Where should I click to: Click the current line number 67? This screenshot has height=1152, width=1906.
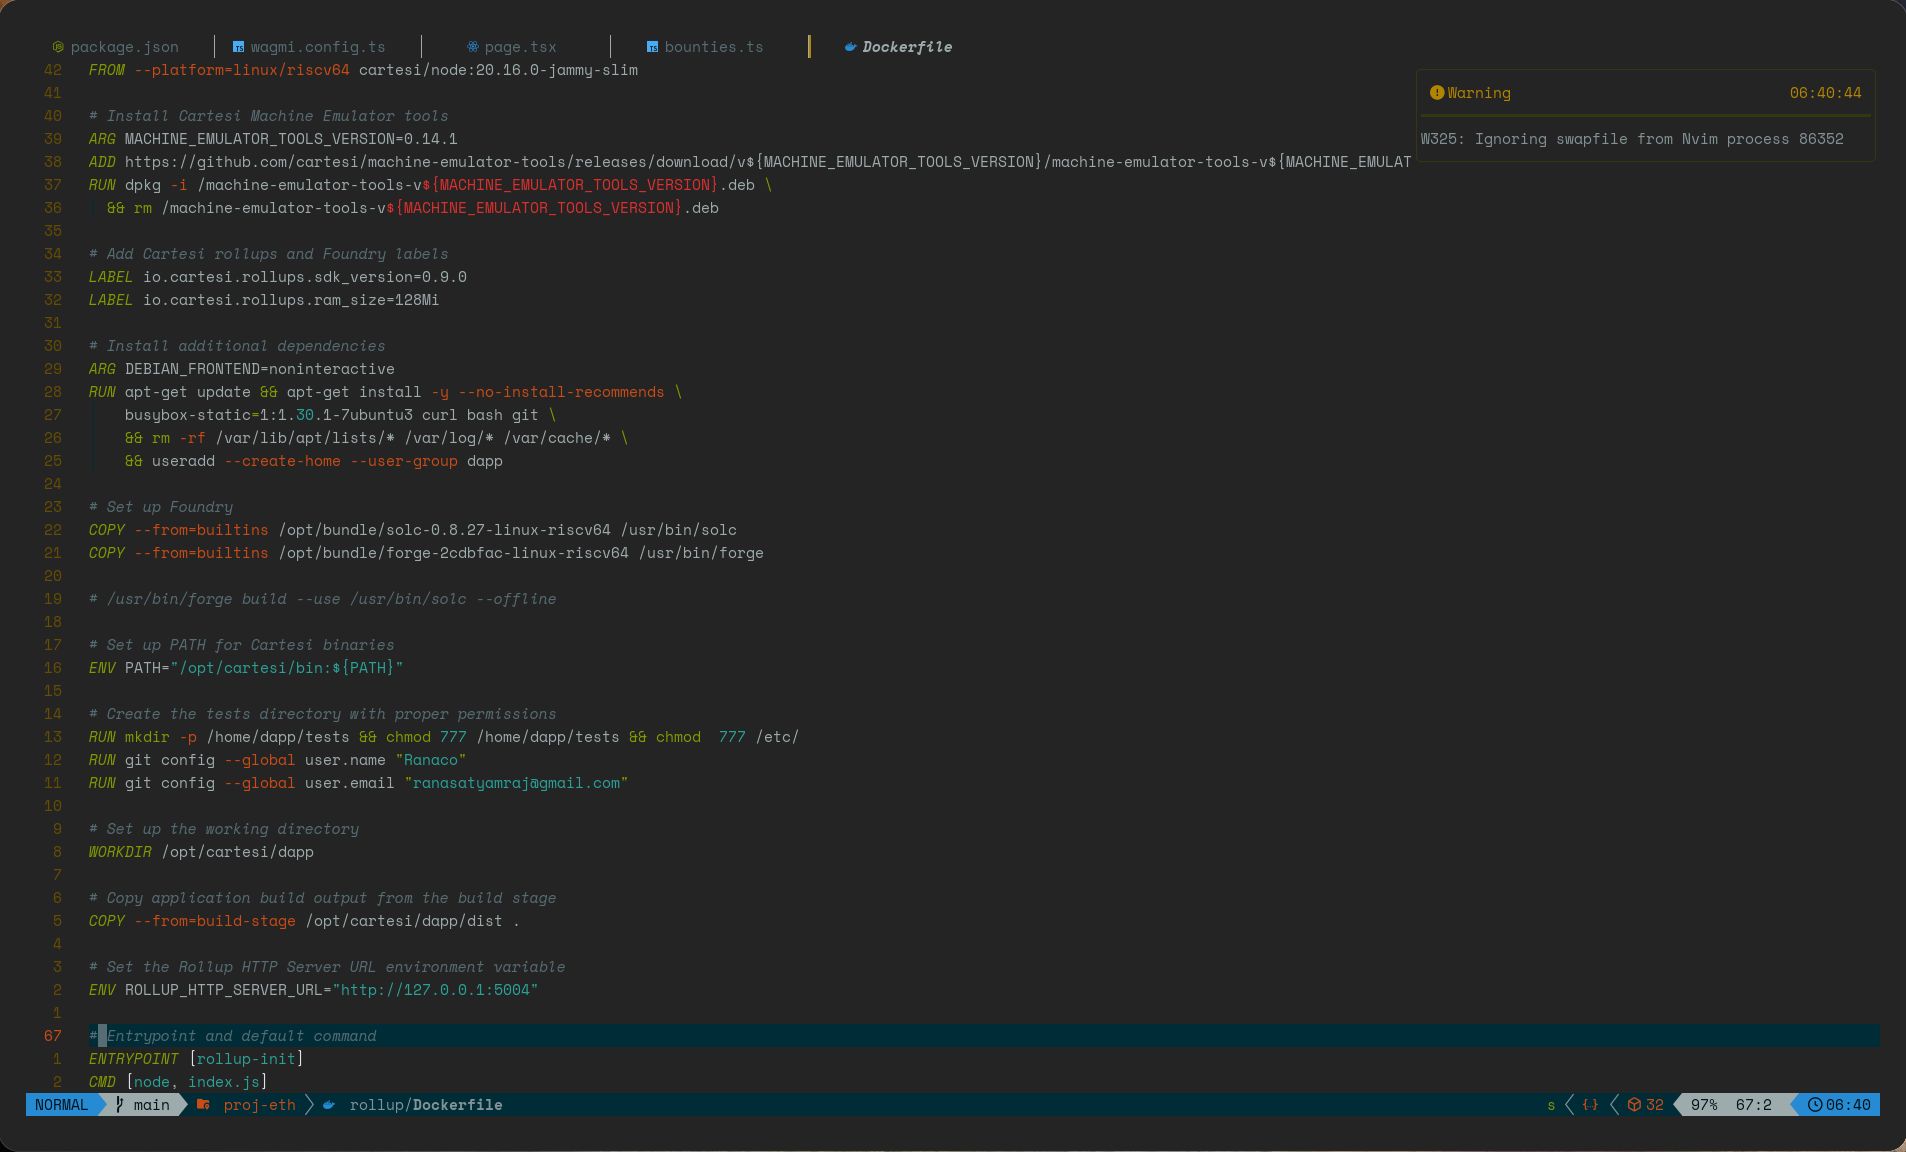tap(53, 1036)
